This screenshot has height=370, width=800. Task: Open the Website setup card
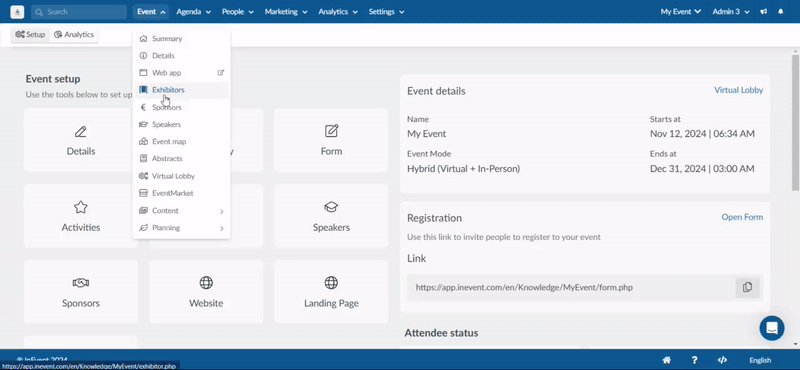(x=206, y=291)
